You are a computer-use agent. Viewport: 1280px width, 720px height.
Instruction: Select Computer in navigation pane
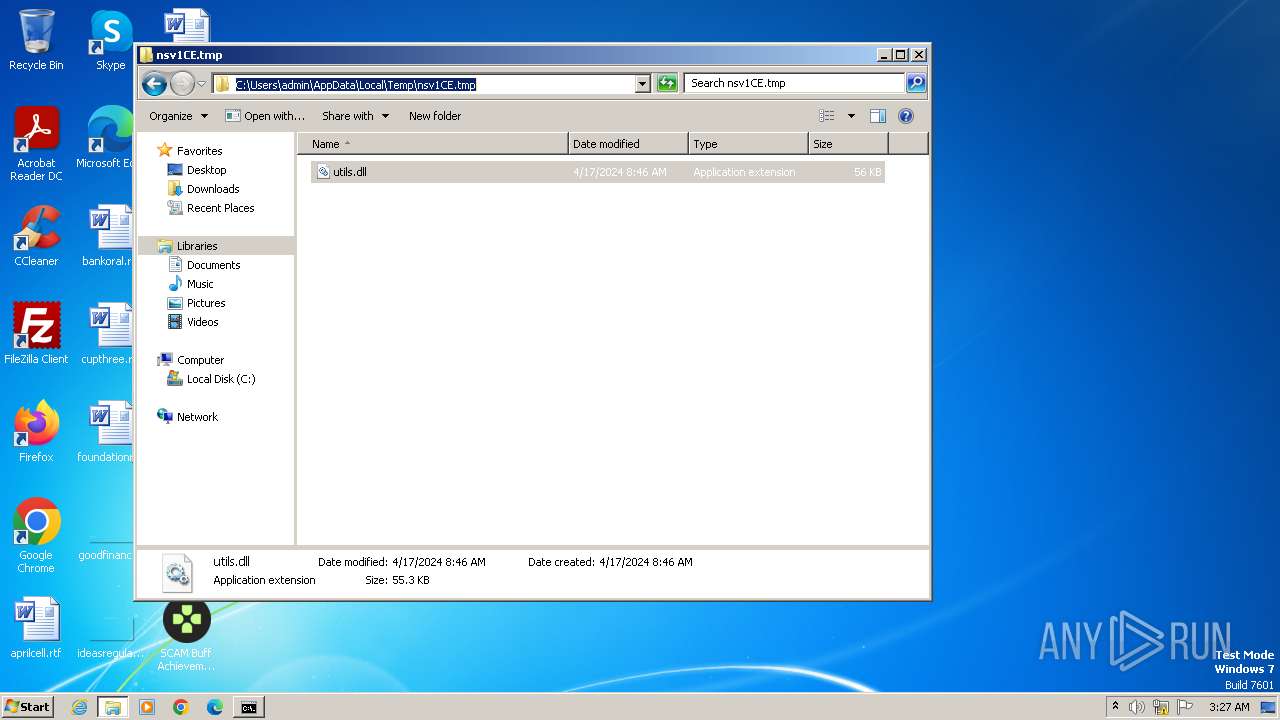coord(200,360)
